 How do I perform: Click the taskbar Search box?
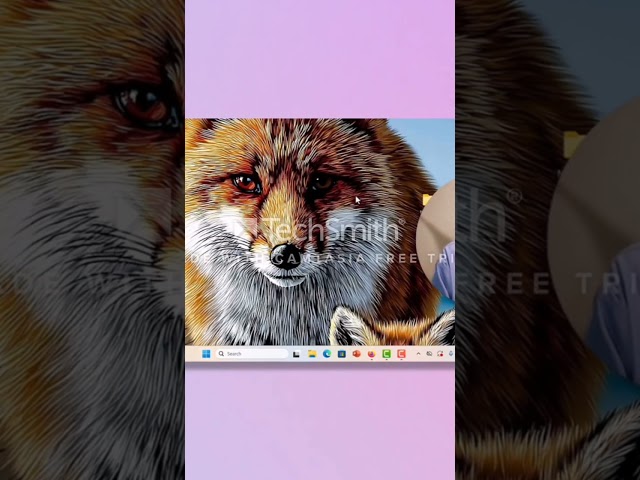(252, 354)
